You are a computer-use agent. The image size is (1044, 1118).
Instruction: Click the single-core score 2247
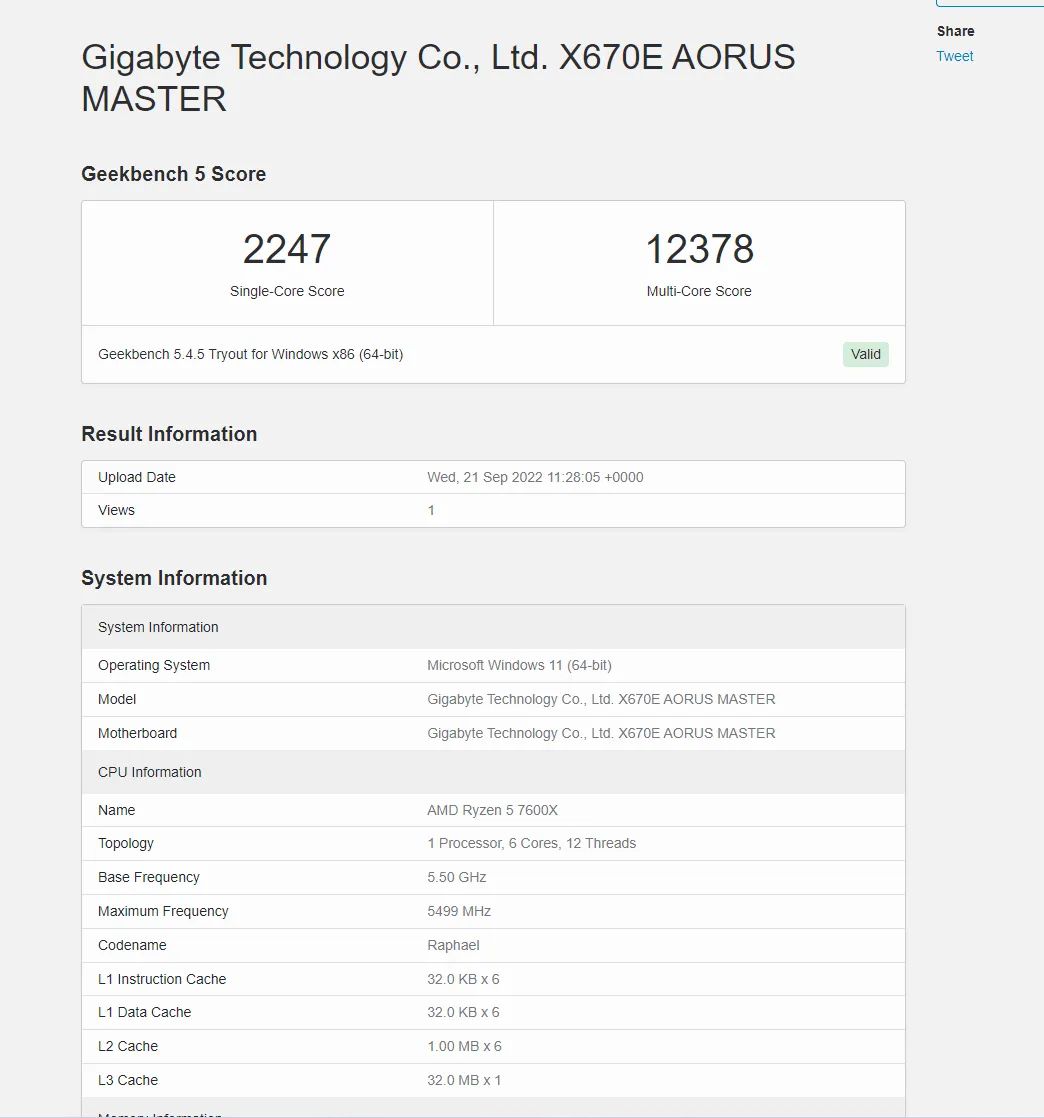(x=287, y=250)
